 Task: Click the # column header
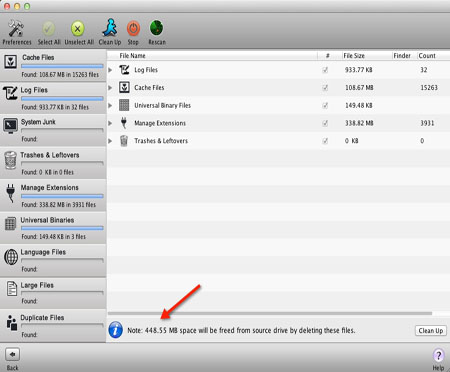click(x=329, y=56)
